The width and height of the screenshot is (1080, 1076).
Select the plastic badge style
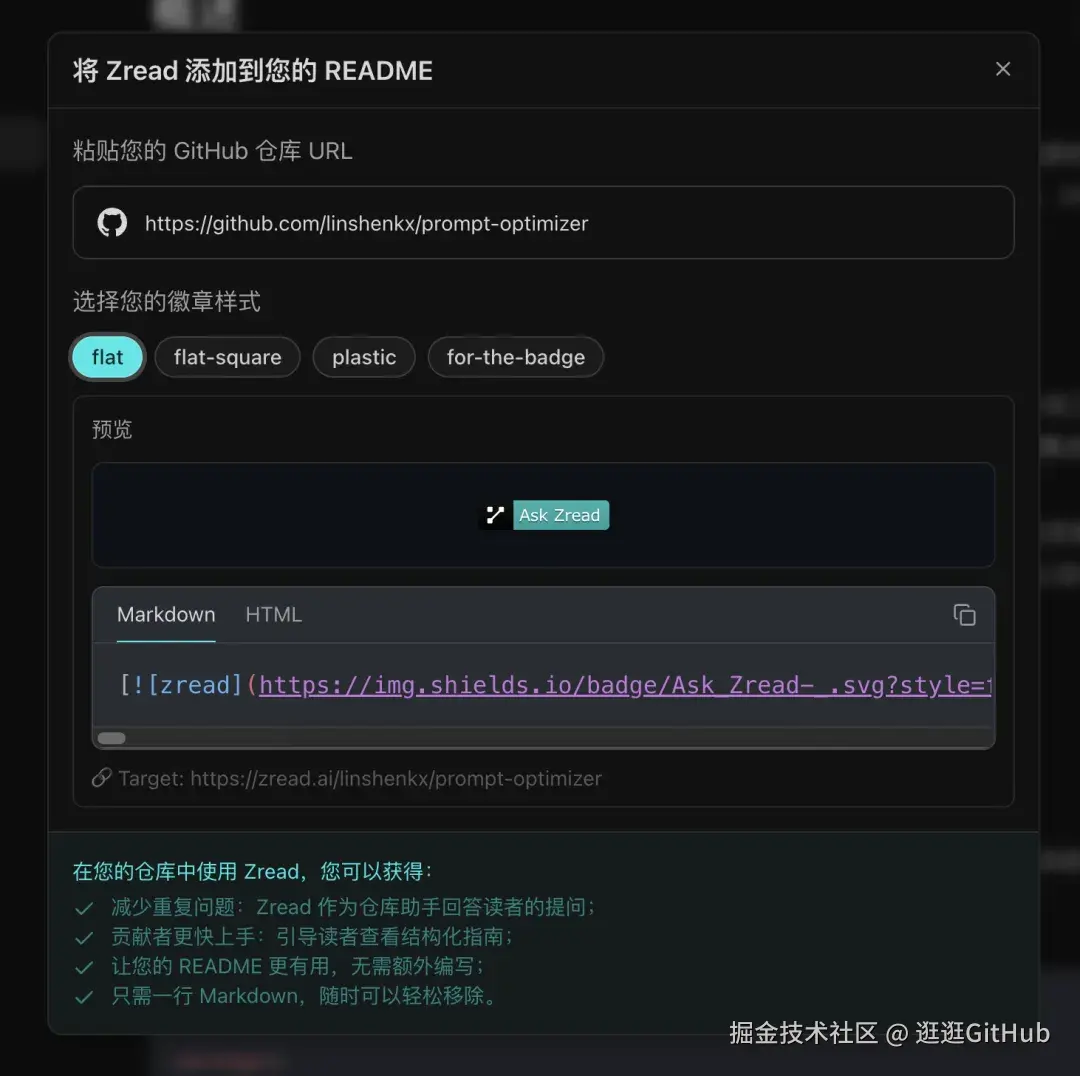363,357
